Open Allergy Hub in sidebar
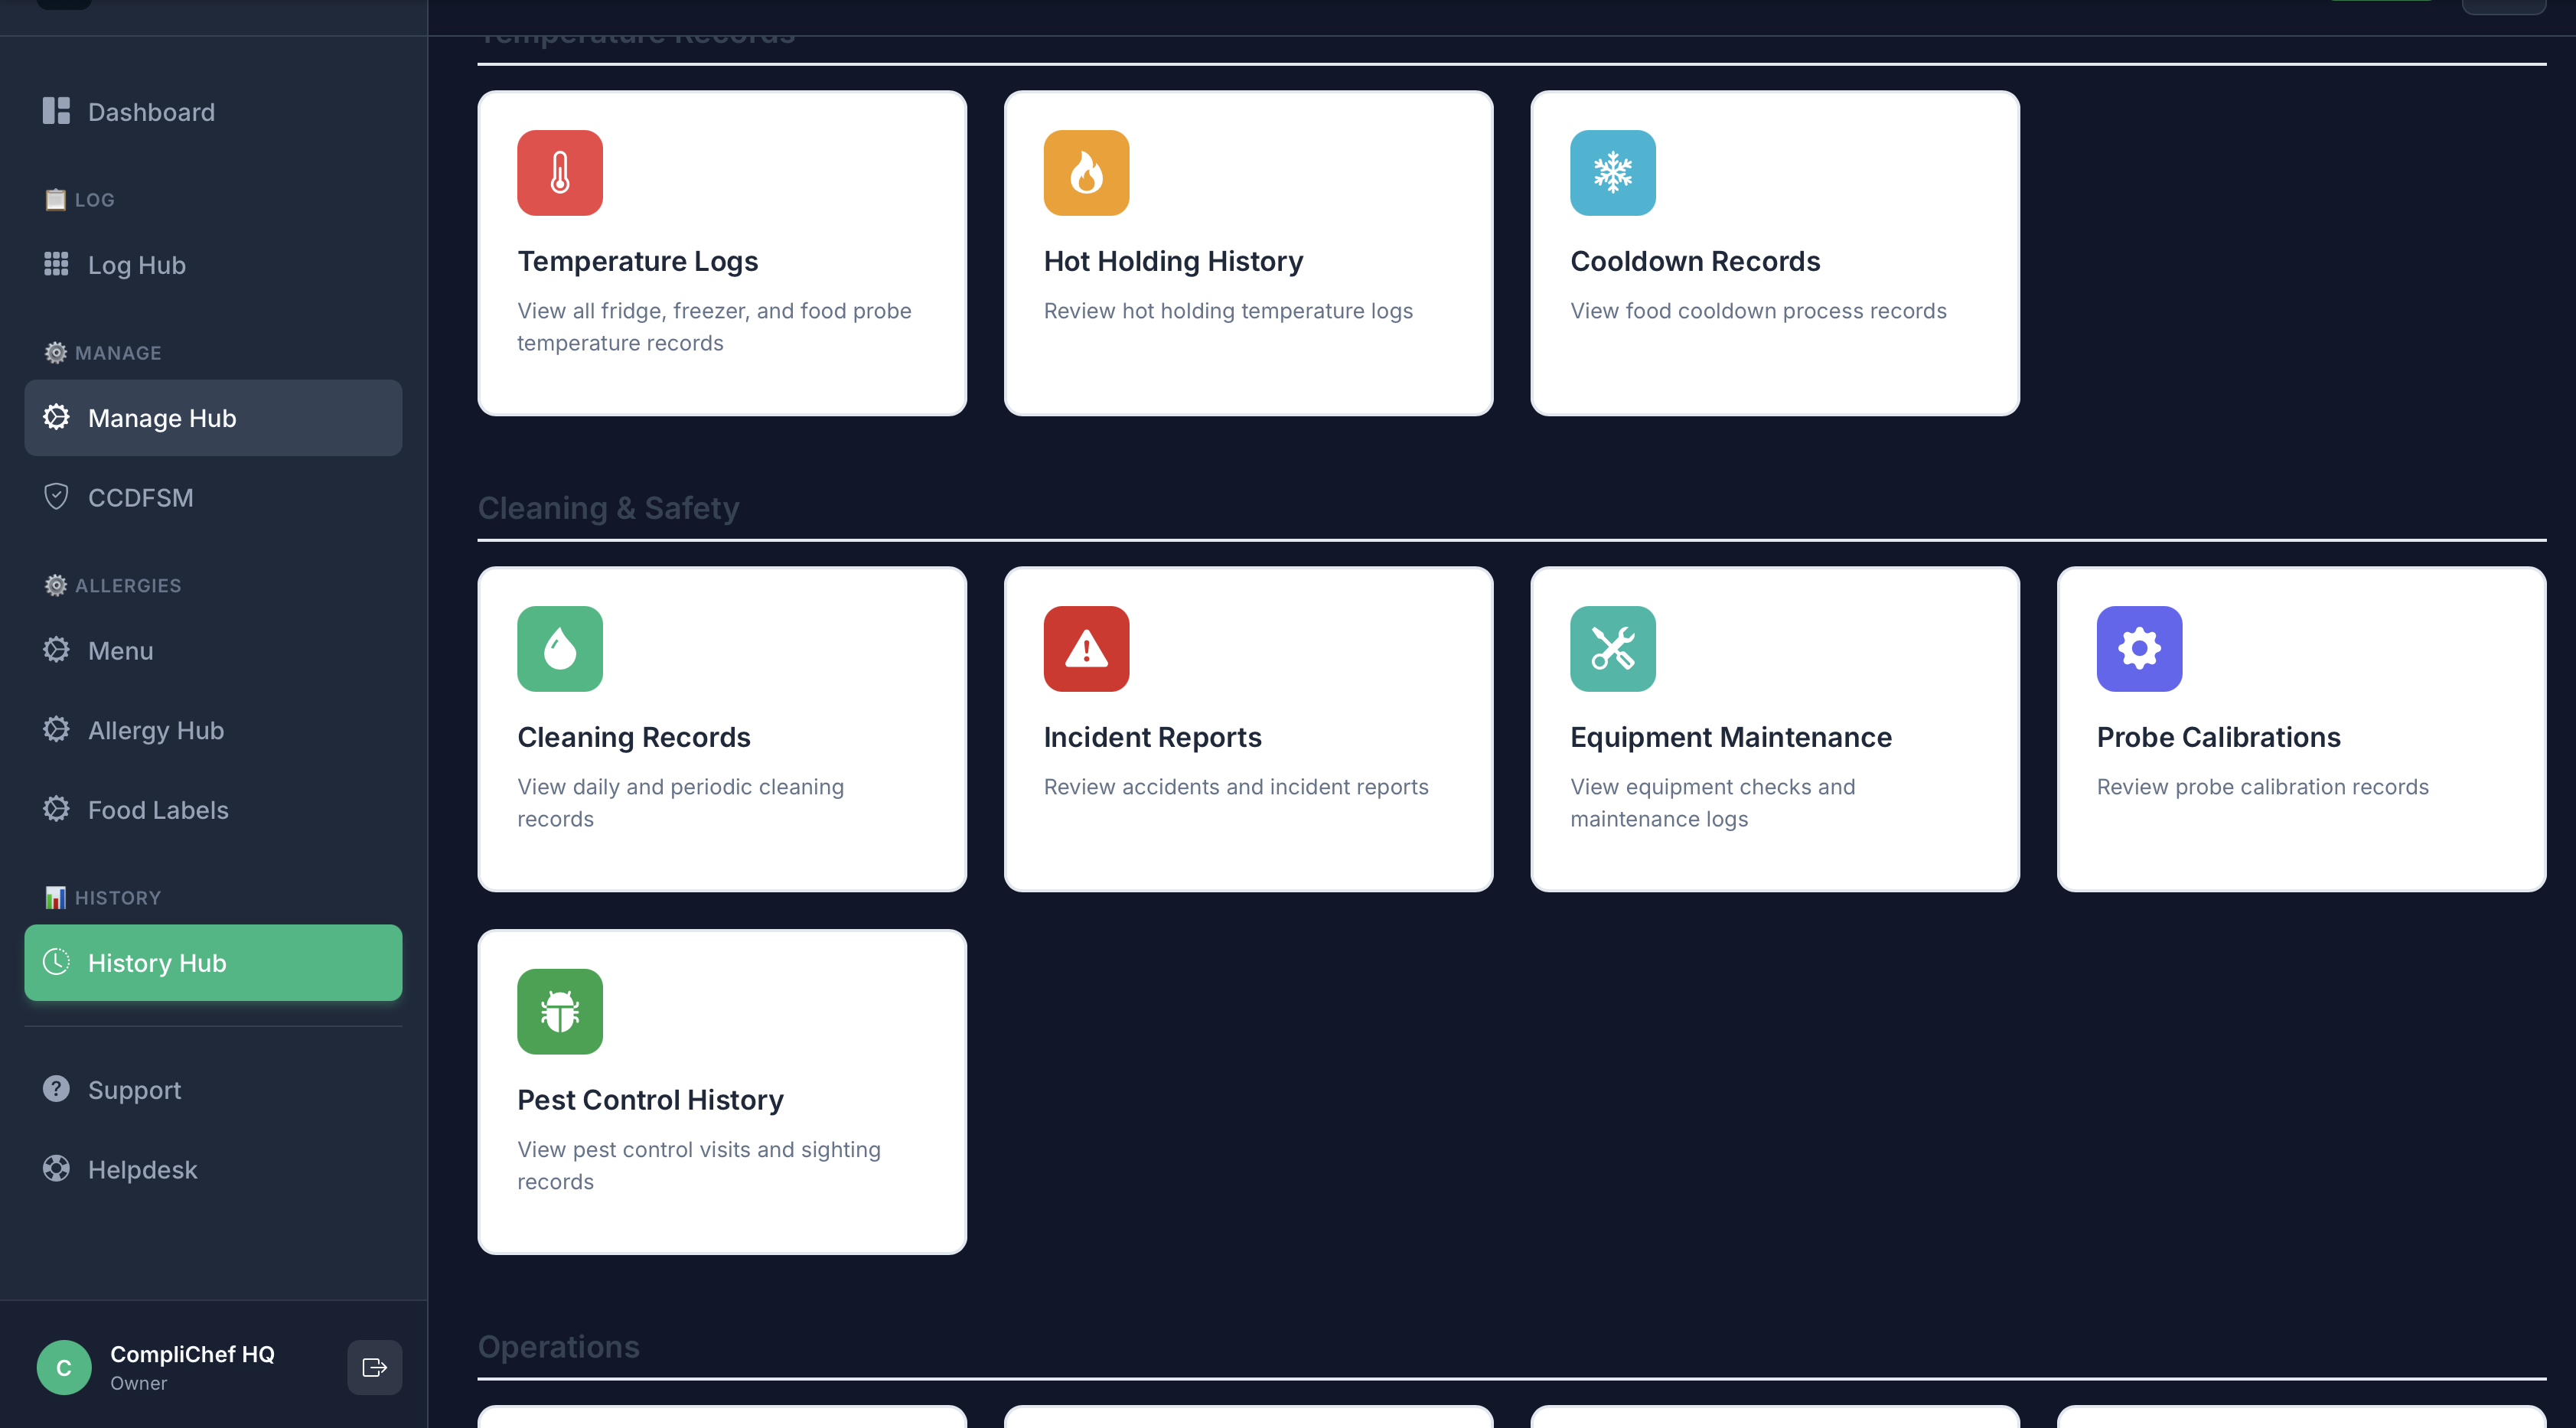The image size is (2576, 1428). coord(155,730)
